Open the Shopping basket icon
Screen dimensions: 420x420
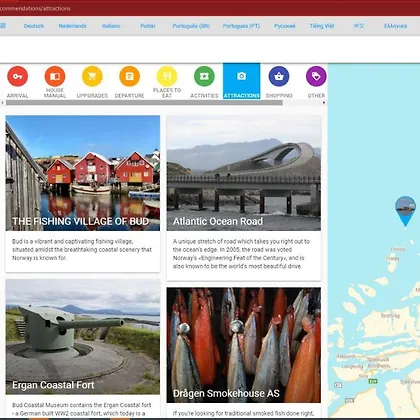[x=279, y=76]
